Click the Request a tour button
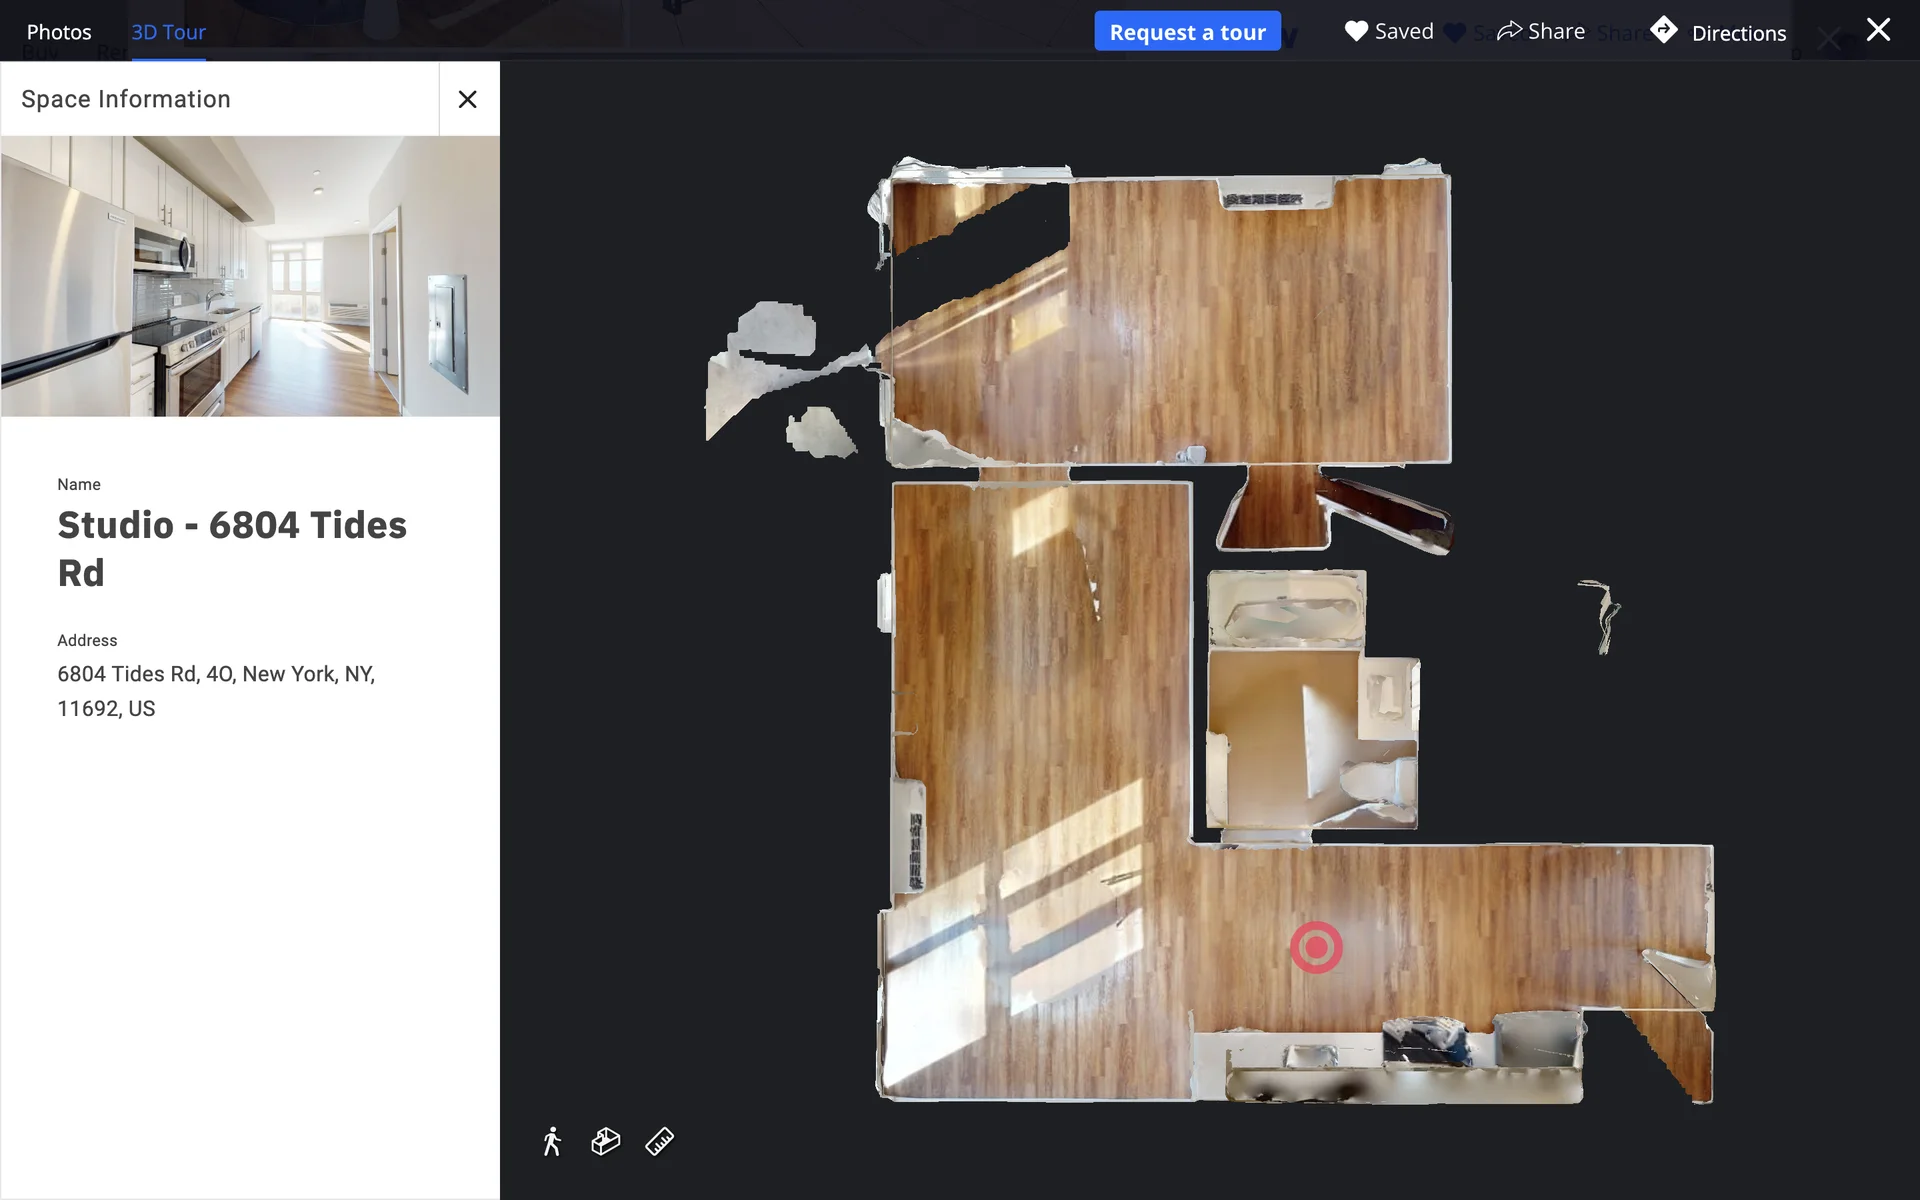 pyautogui.click(x=1187, y=32)
